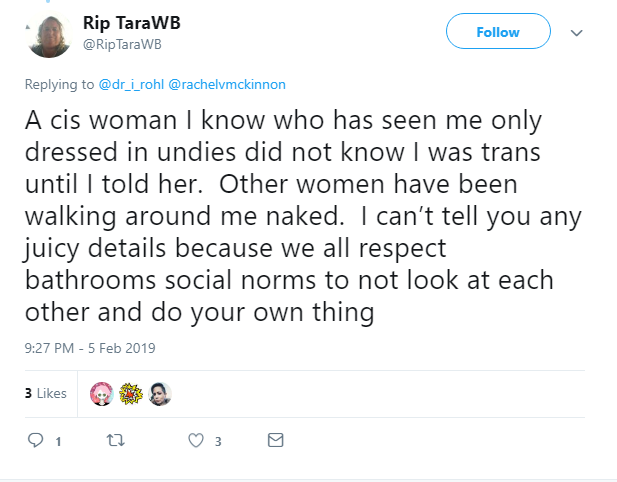Image resolution: width=617 pixels, height=482 pixels.
Task: Click the tweet body text
Action: [303, 216]
